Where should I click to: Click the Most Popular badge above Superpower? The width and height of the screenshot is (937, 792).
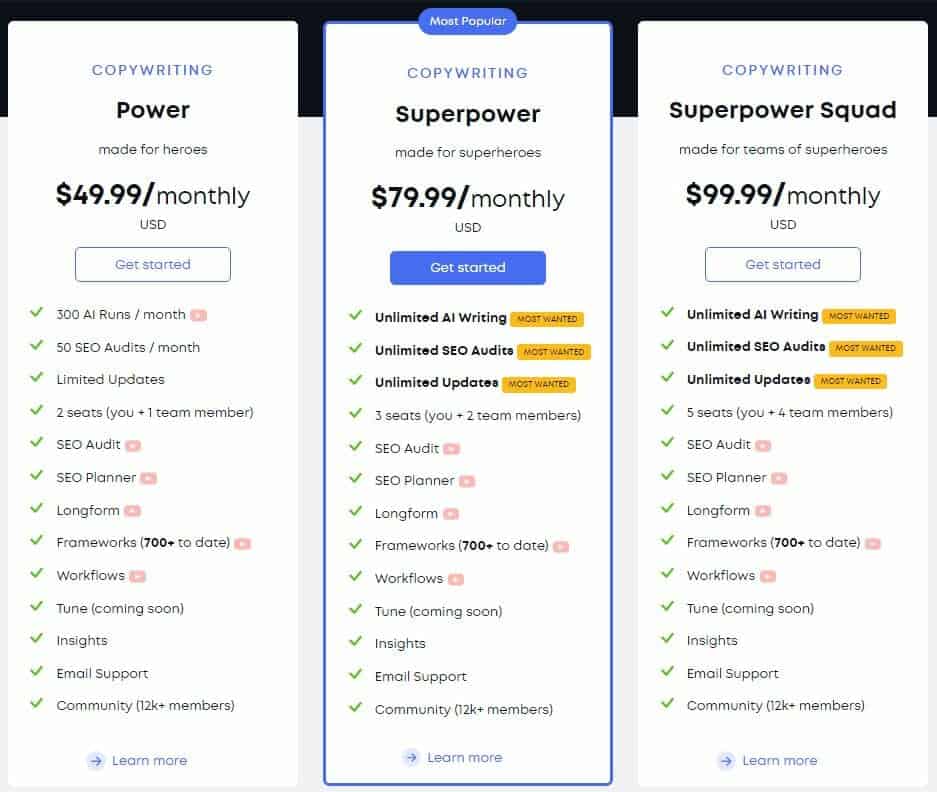point(468,22)
